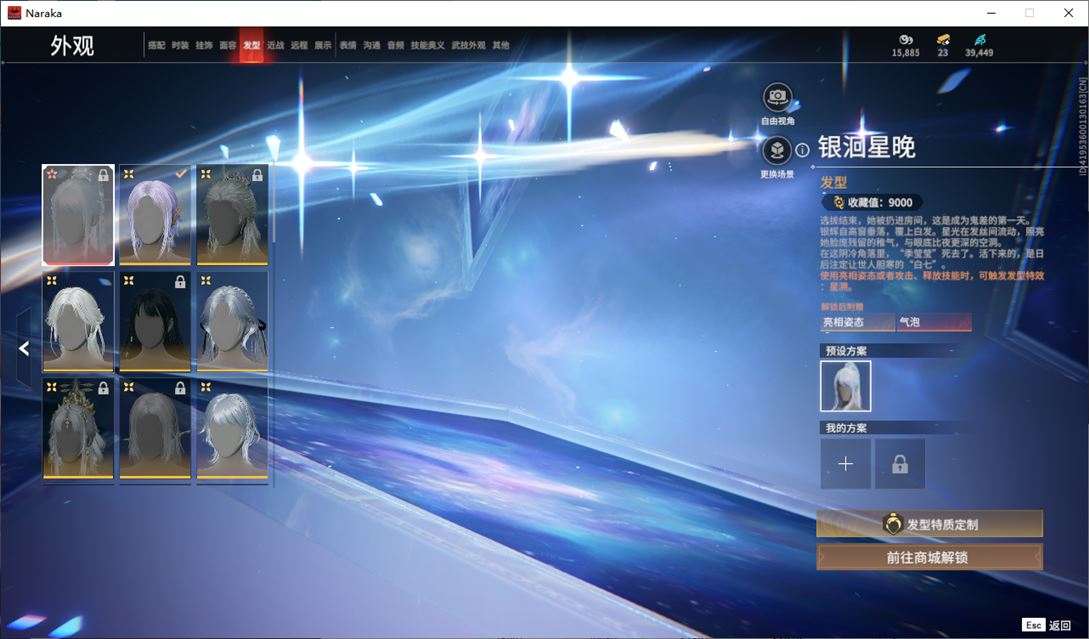Image resolution: width=1089 pixels, height=639 pixels.
Task: Switch to the 远程 tab
Action: coord(299,45)
